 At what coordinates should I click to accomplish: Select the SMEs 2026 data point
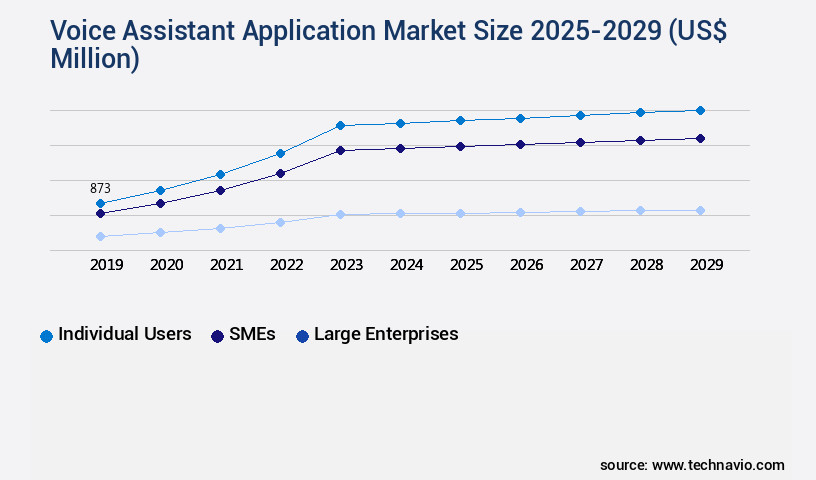520,144
